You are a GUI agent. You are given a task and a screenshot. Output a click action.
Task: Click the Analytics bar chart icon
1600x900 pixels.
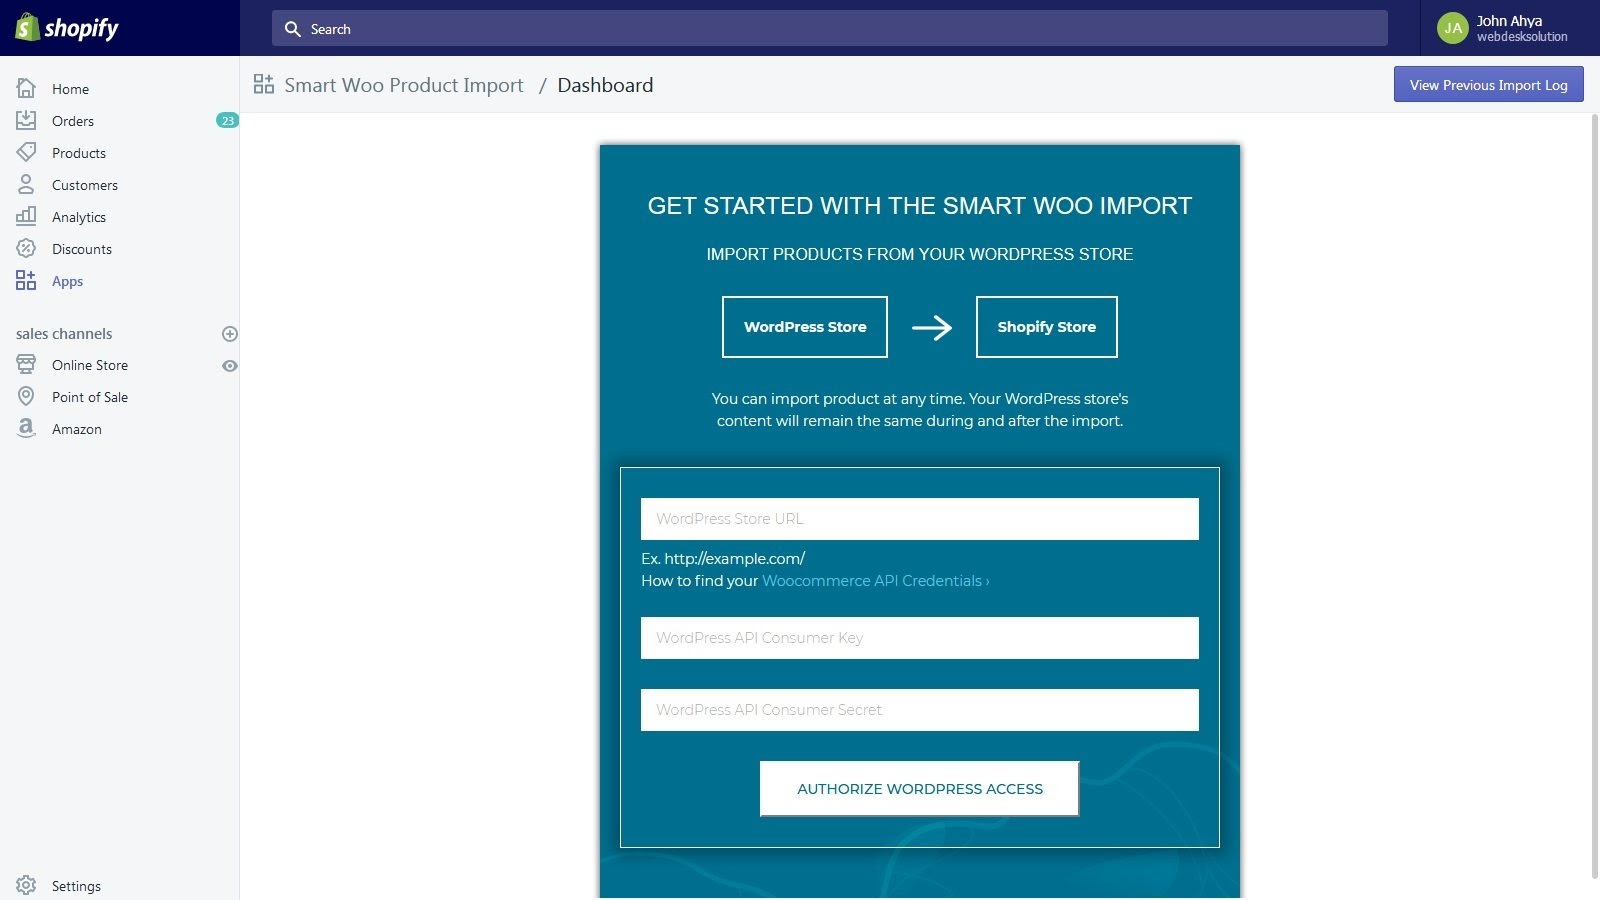point(26,216)
